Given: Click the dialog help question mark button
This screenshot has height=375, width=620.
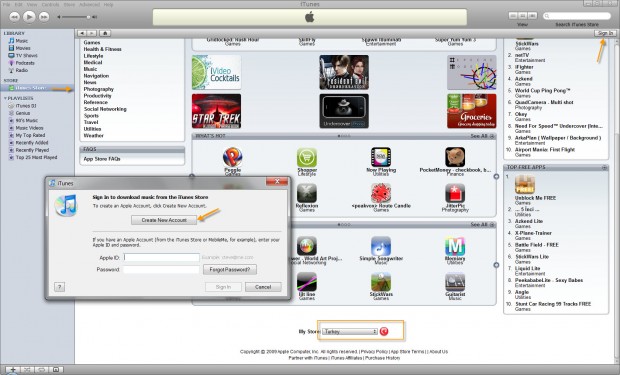Looking at the screenshot, I should coord(59,287).
